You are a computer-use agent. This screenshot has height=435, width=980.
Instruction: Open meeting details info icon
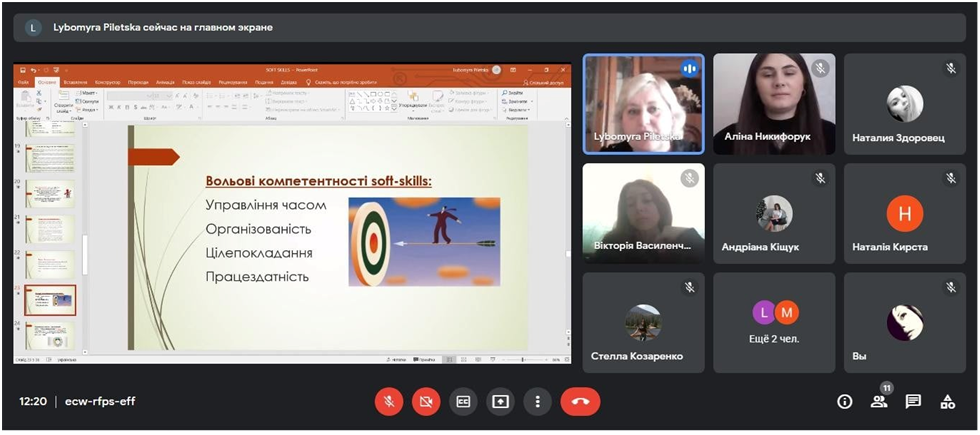pyautogui.click(x=845, y=401)
